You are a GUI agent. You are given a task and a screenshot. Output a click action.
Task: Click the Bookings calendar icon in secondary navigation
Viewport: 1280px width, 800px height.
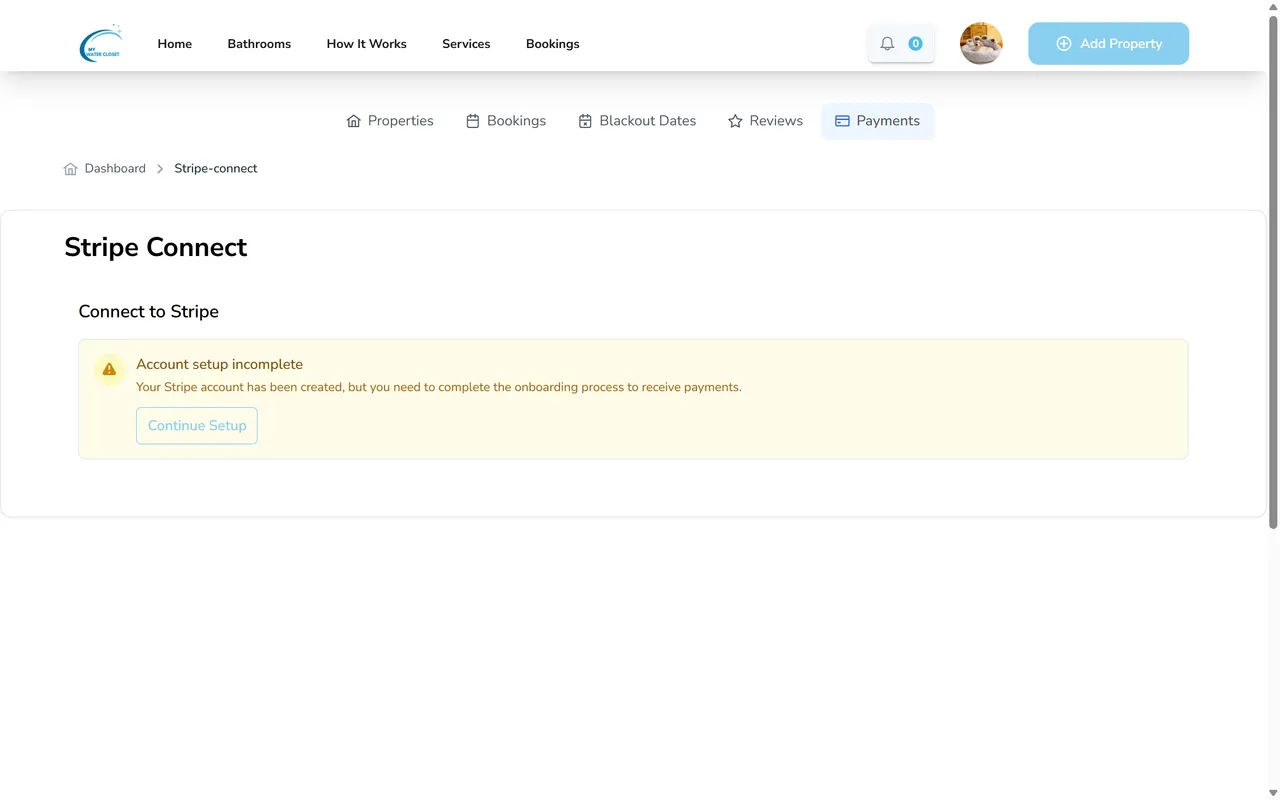(471, 120)
